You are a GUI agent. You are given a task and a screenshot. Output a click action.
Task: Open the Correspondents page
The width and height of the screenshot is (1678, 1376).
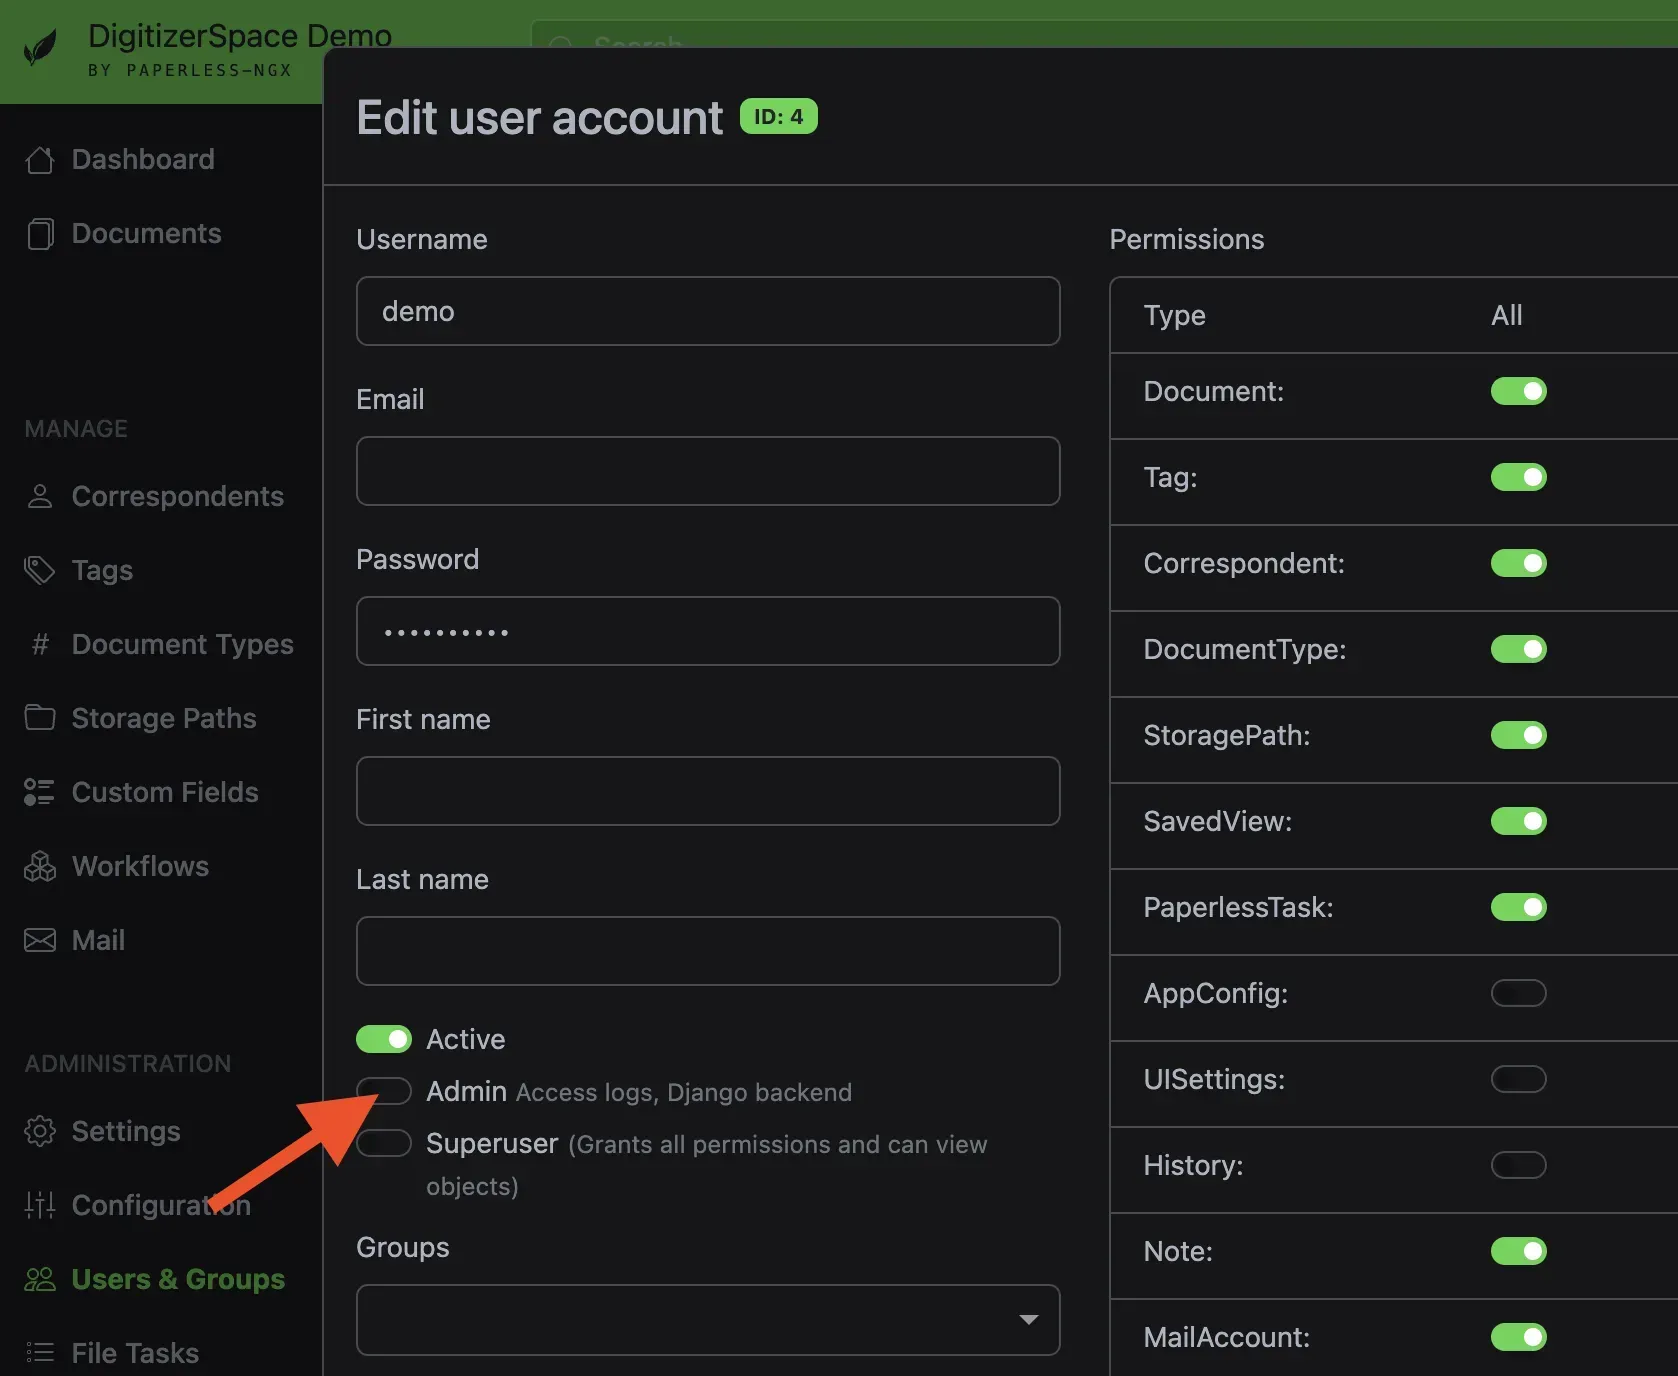[178, 496]
